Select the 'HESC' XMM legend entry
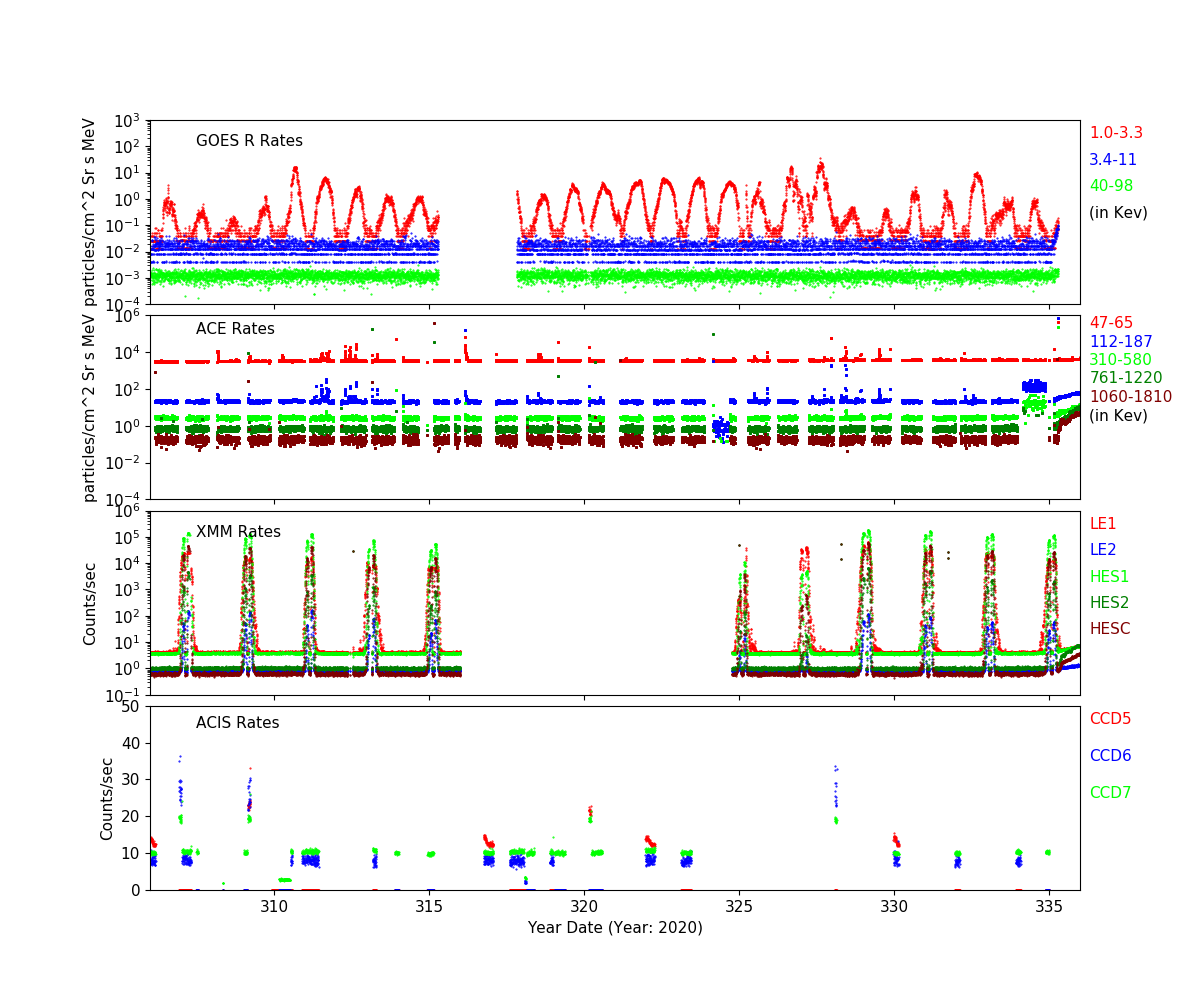The height and width of the screenshot is (1000, 1200). [1110, 629]
